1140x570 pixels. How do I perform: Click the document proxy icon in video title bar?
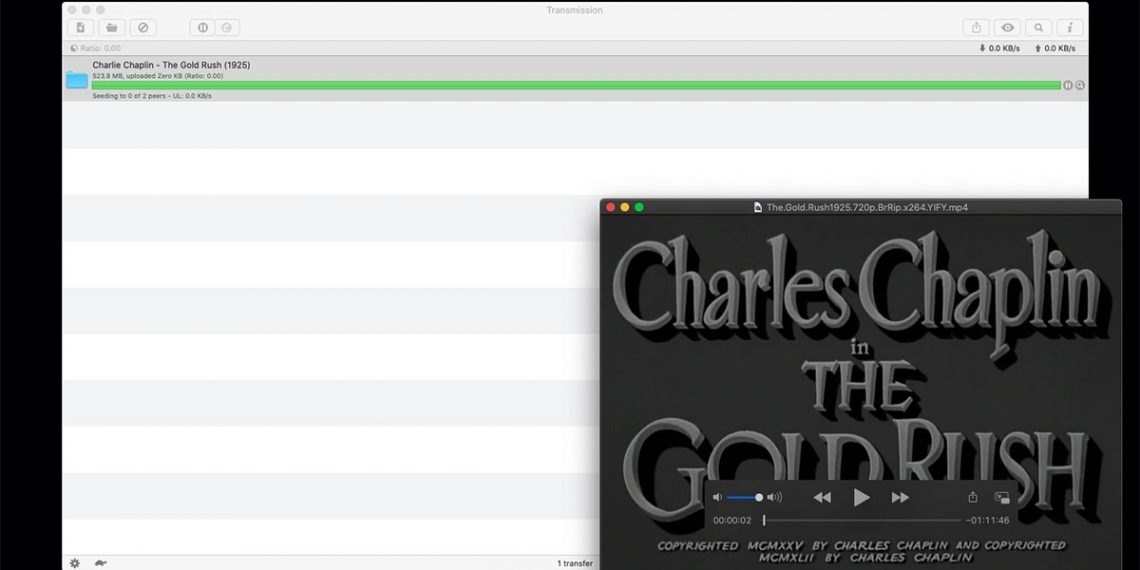click(758, 207)
